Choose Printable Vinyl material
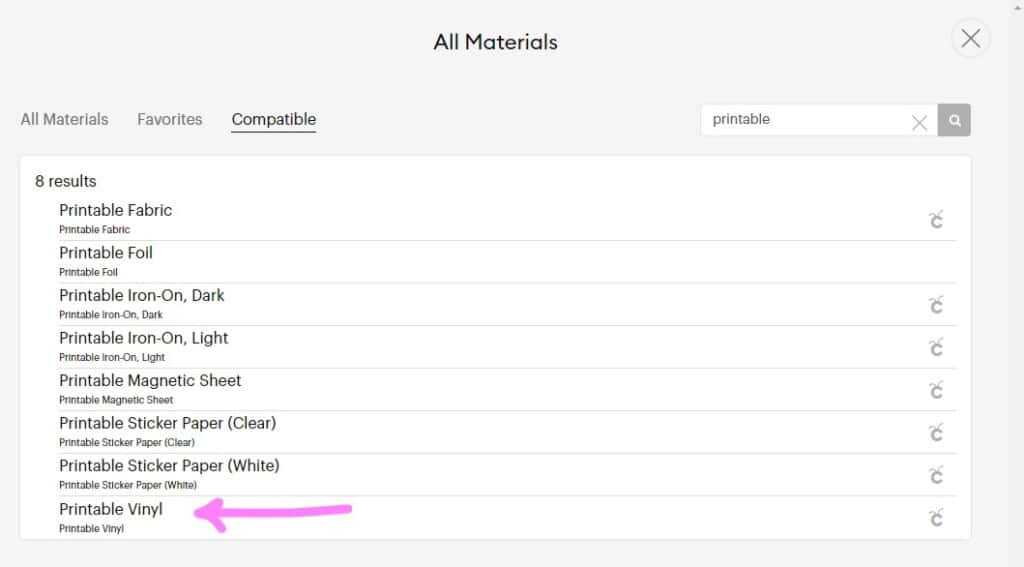 pos(496,517)
